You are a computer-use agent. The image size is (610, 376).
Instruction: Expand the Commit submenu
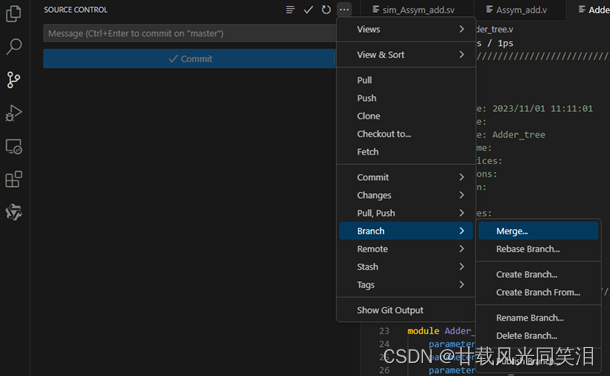point(406,177)
